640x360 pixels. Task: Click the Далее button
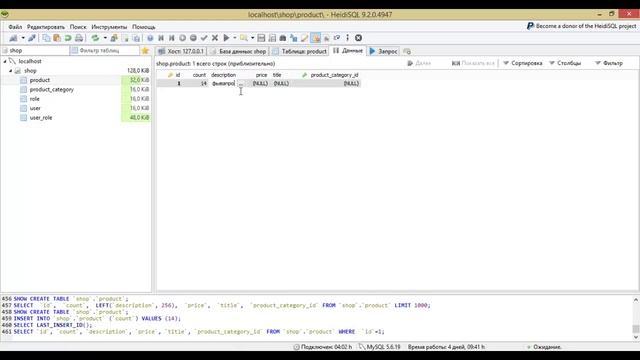tap(419, 63)
